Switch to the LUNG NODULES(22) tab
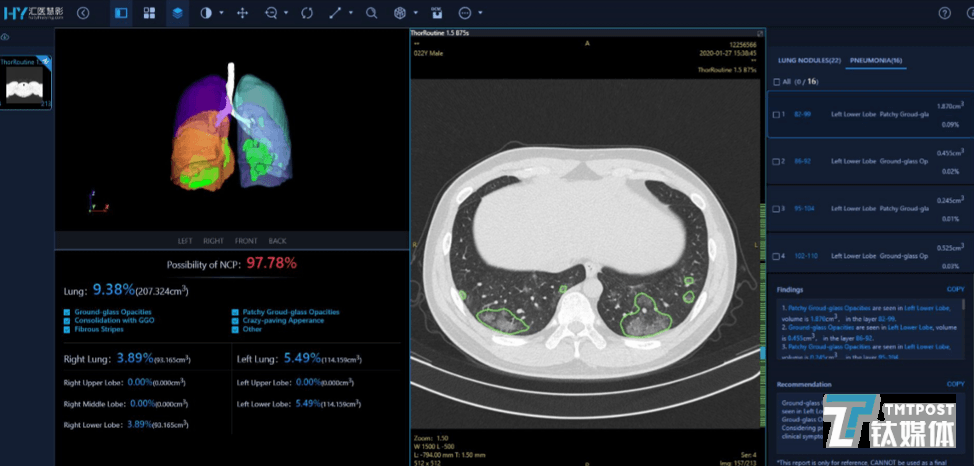 point(808,61)
